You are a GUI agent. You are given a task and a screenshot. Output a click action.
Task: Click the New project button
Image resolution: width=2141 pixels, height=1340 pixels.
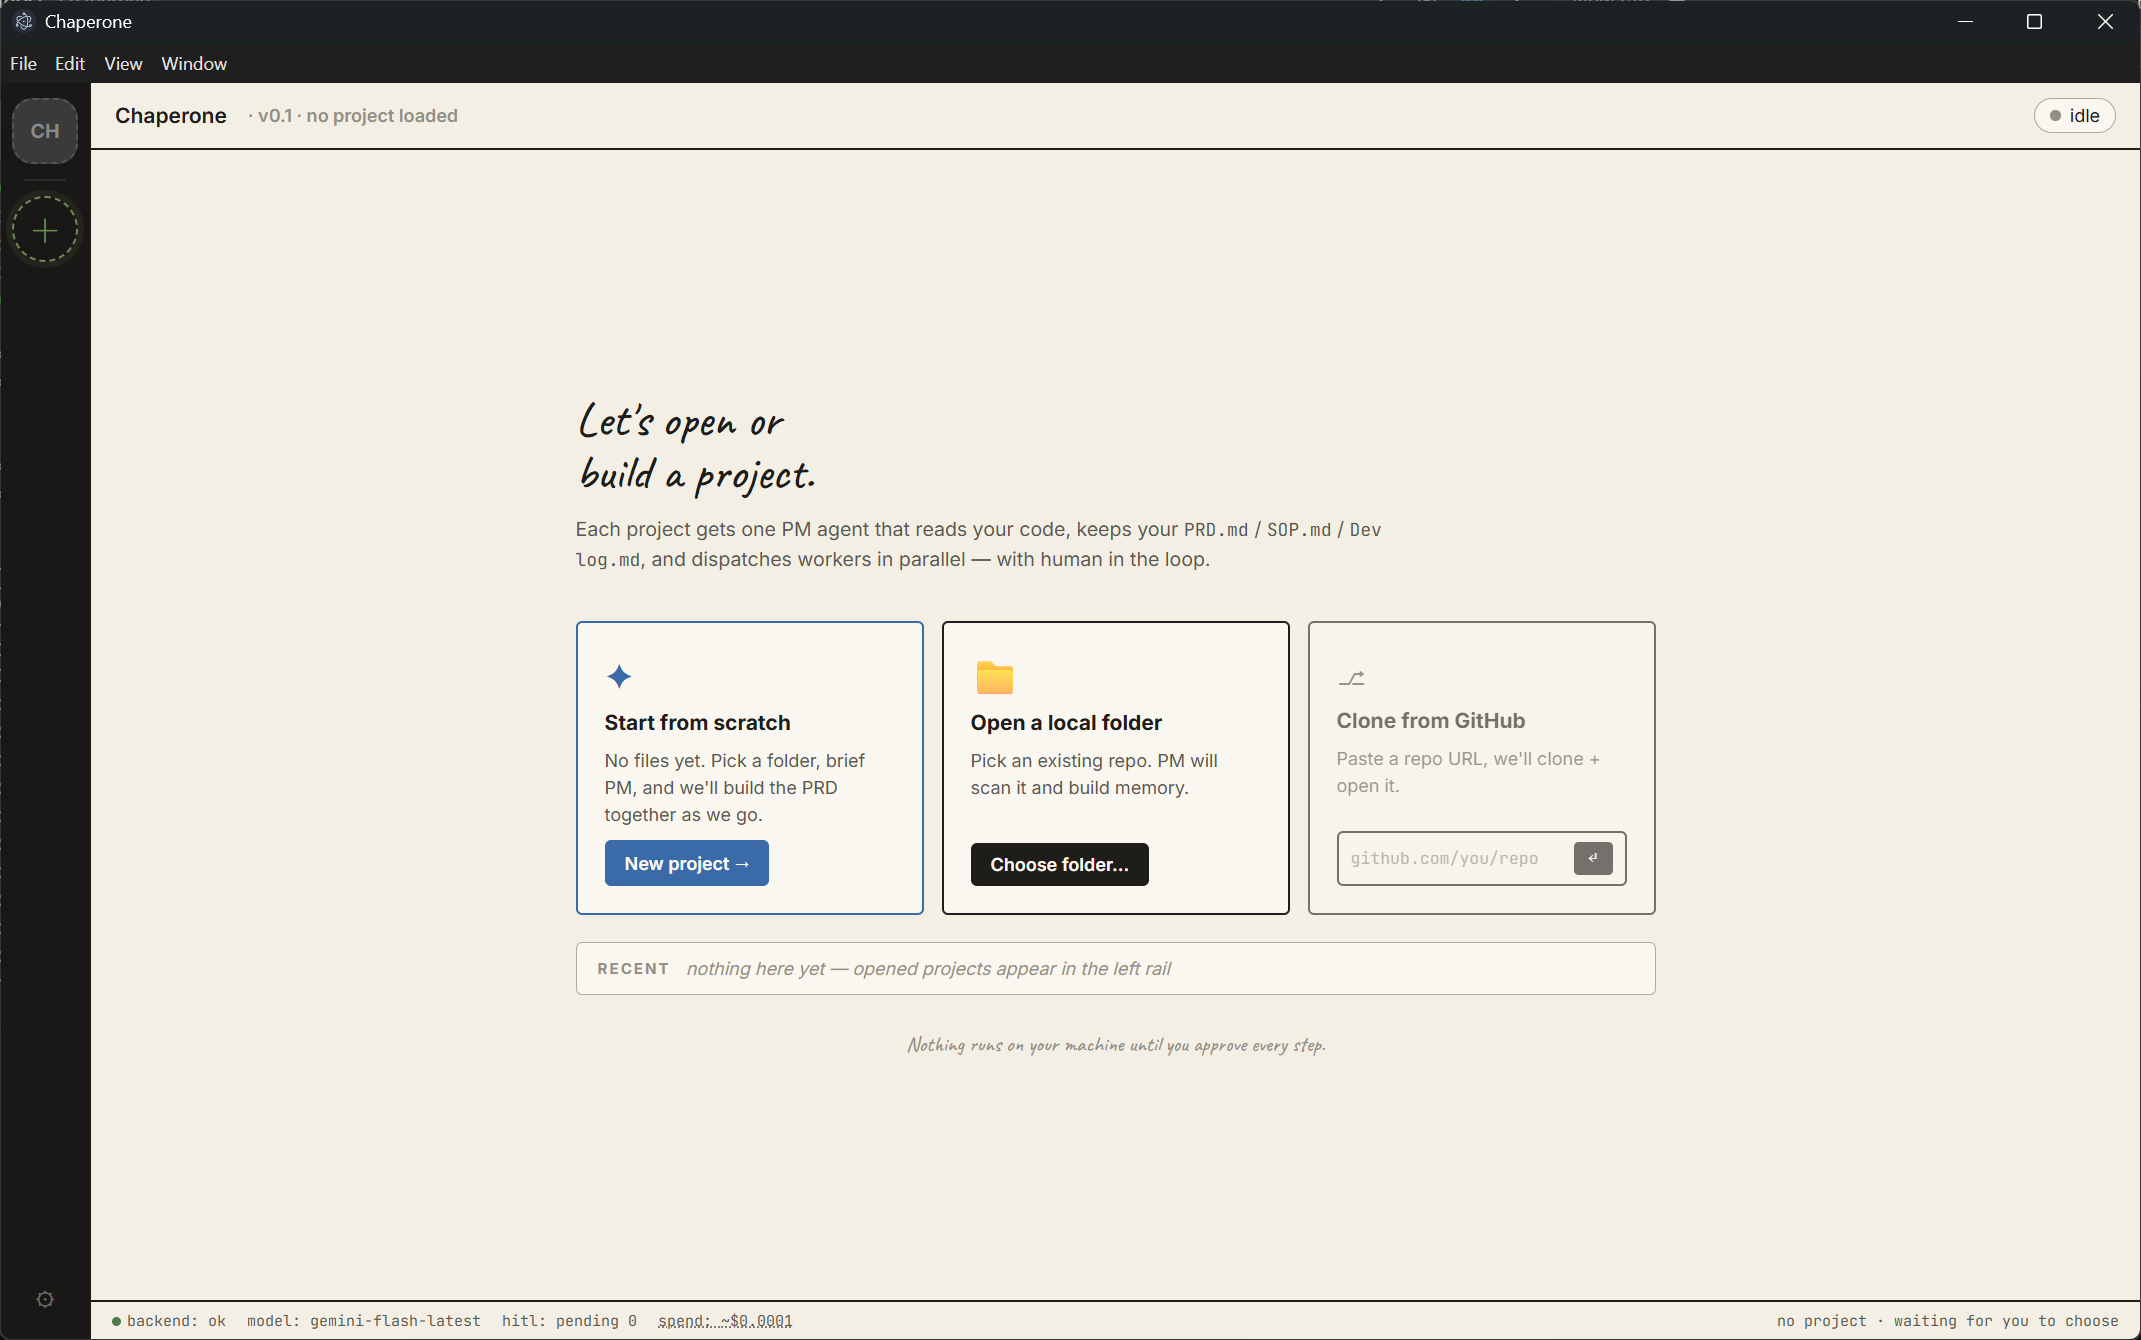click(687, 863)
